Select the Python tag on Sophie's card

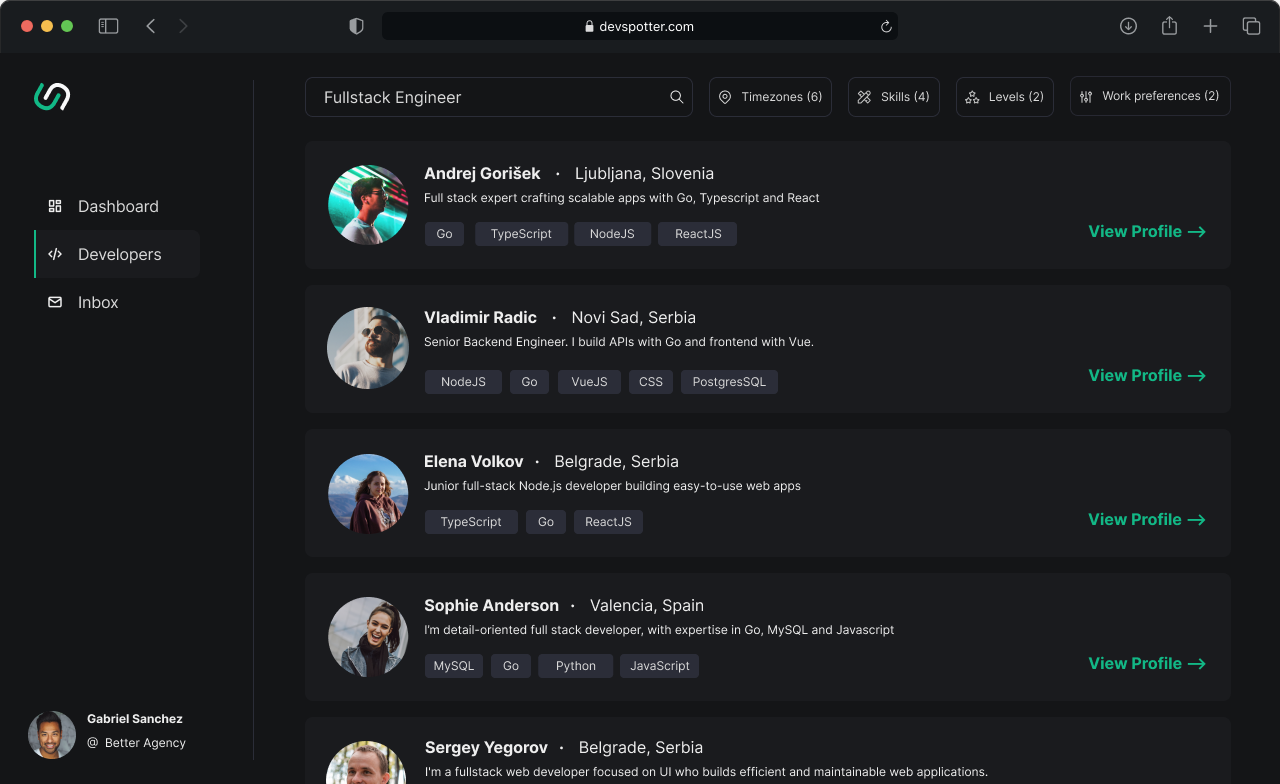[576, 666]
